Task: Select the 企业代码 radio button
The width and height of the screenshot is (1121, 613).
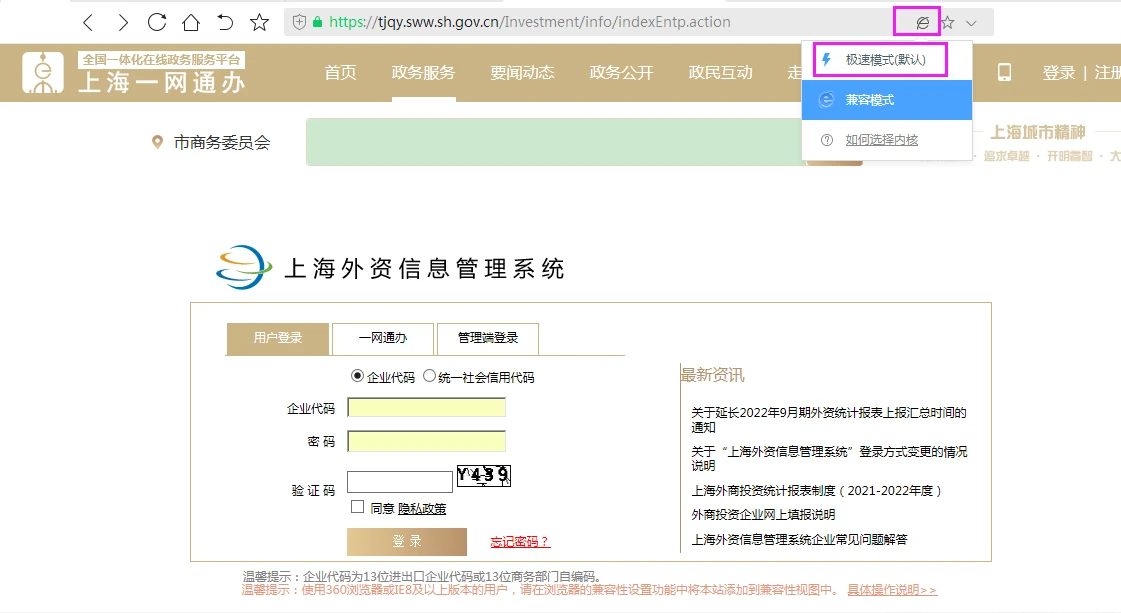Action: [x=358, y=376]
